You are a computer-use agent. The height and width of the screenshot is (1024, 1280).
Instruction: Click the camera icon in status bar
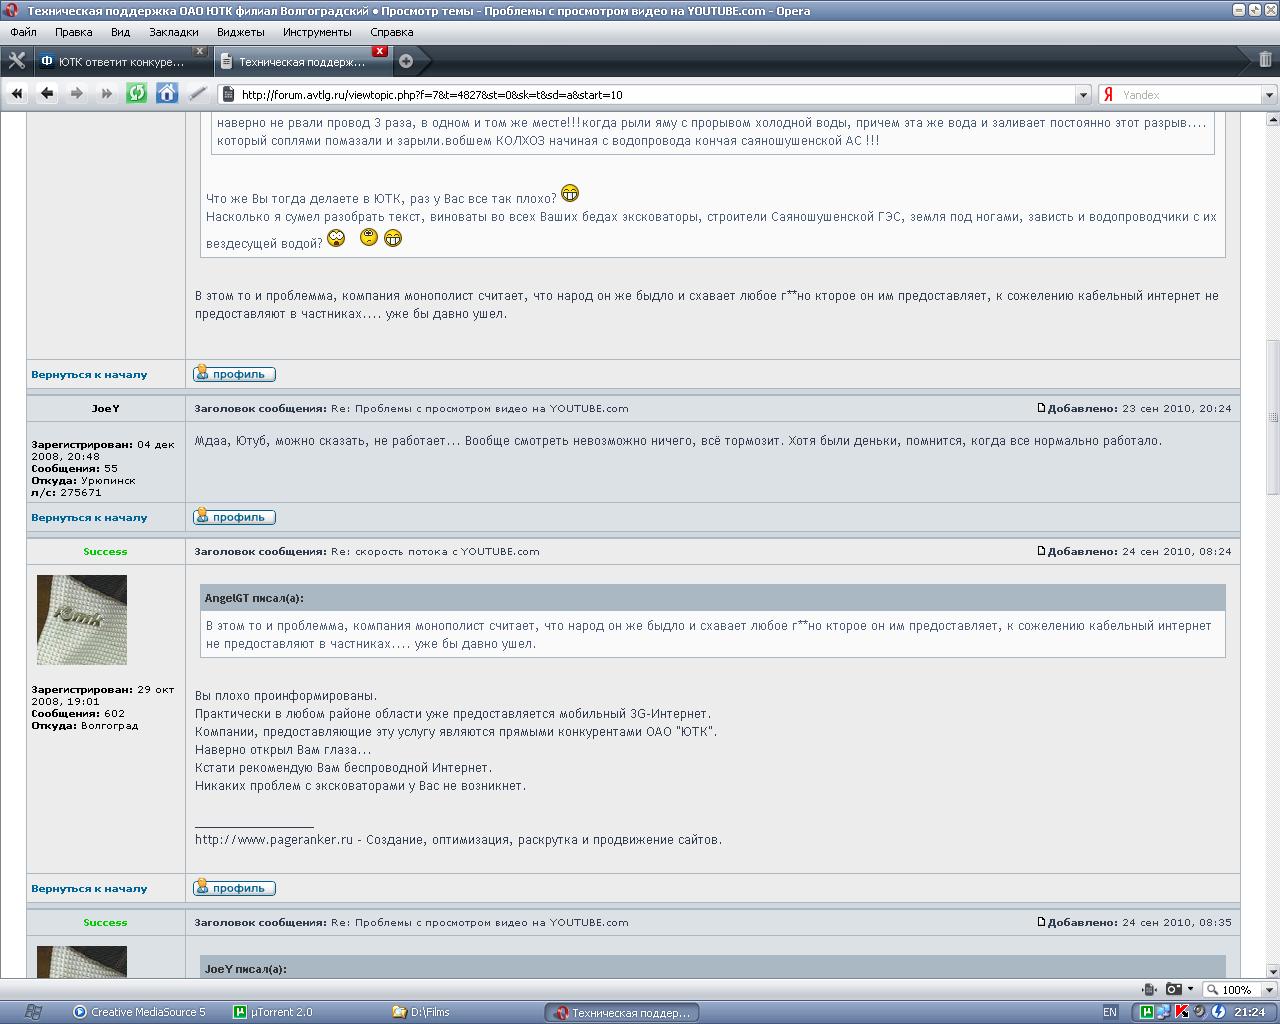click(1174, 989)
